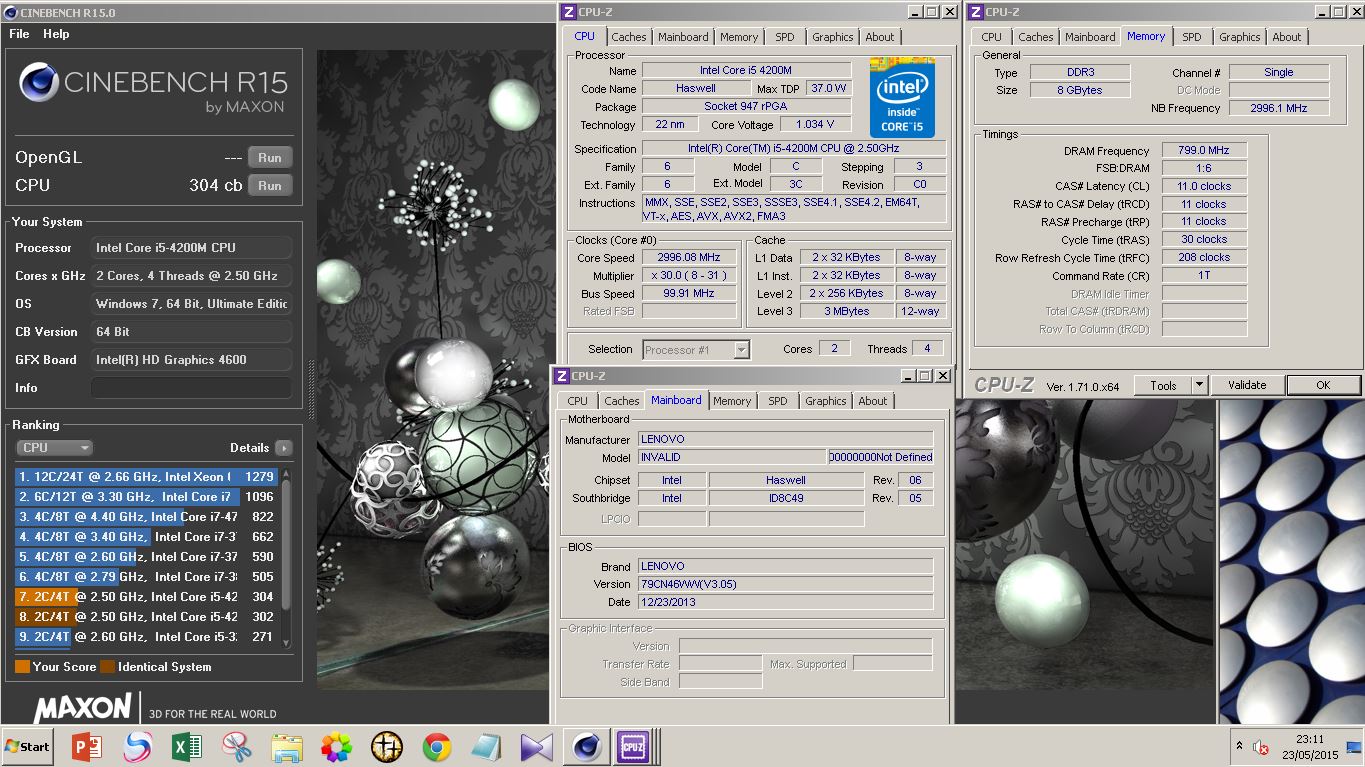Click the tilted pad icon in taskbar

pyautogui.click(x=487, y=747)
